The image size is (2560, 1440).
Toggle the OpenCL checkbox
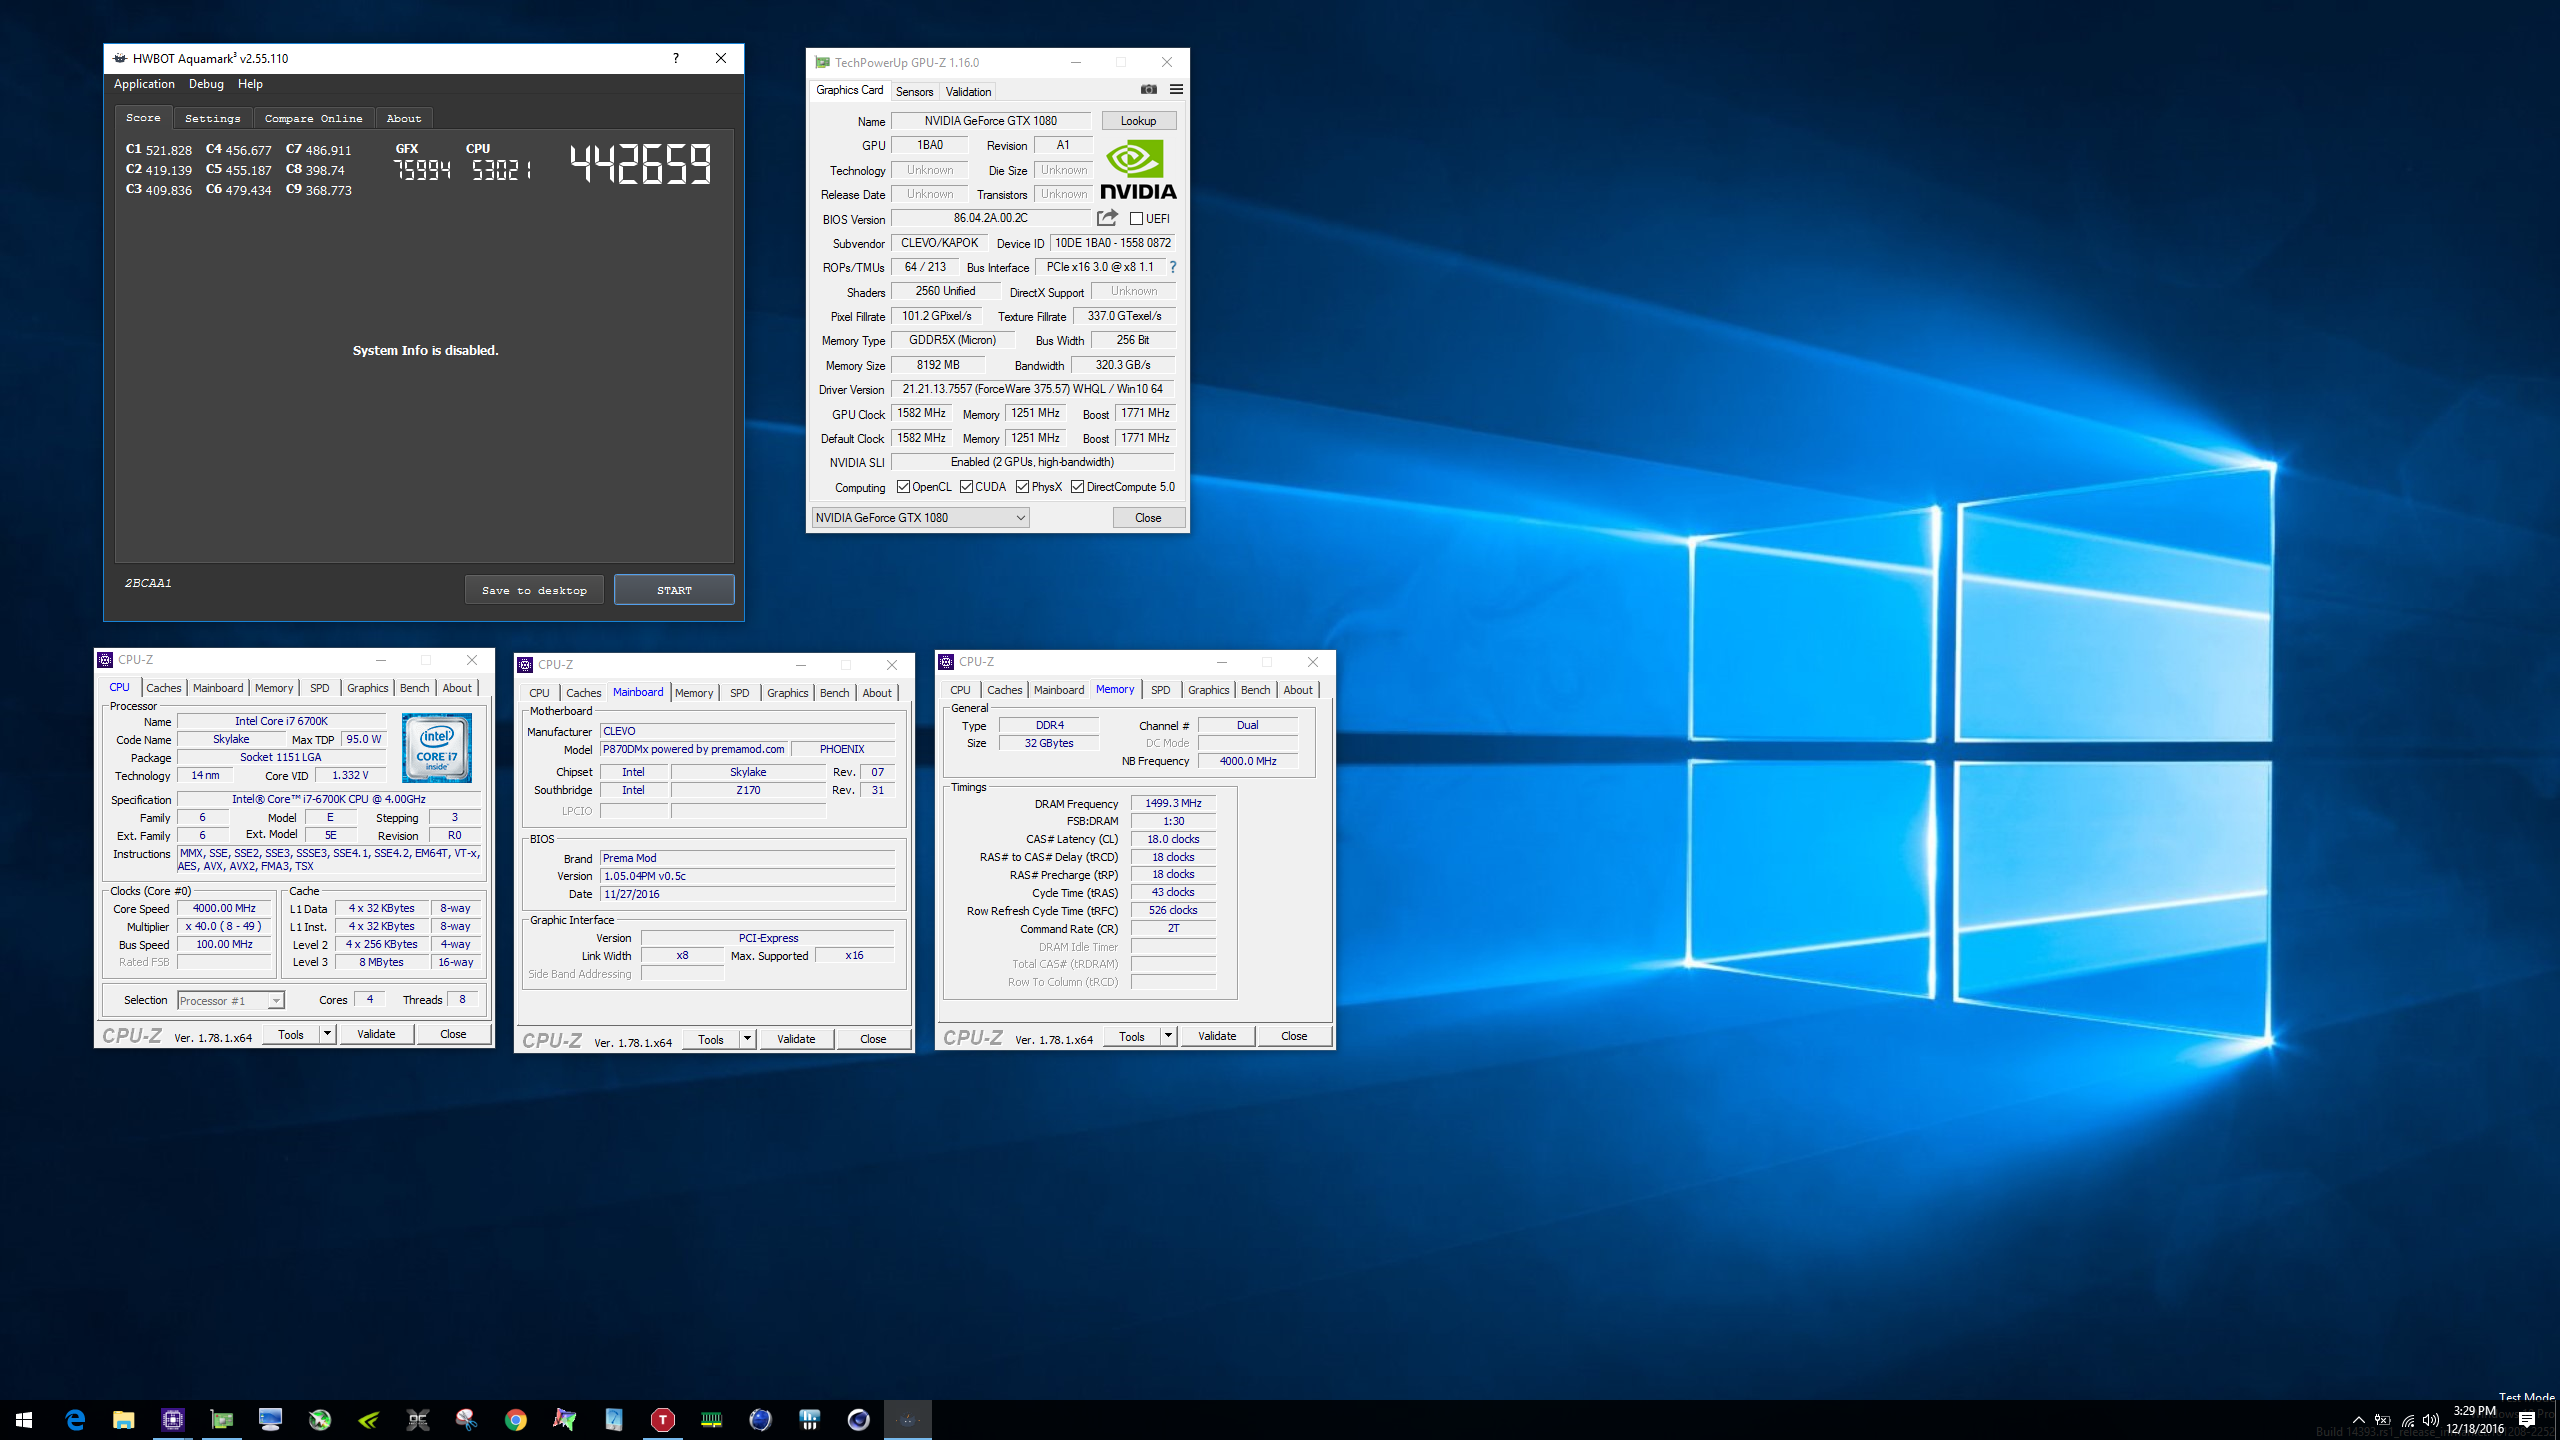[x=903, y=487]
